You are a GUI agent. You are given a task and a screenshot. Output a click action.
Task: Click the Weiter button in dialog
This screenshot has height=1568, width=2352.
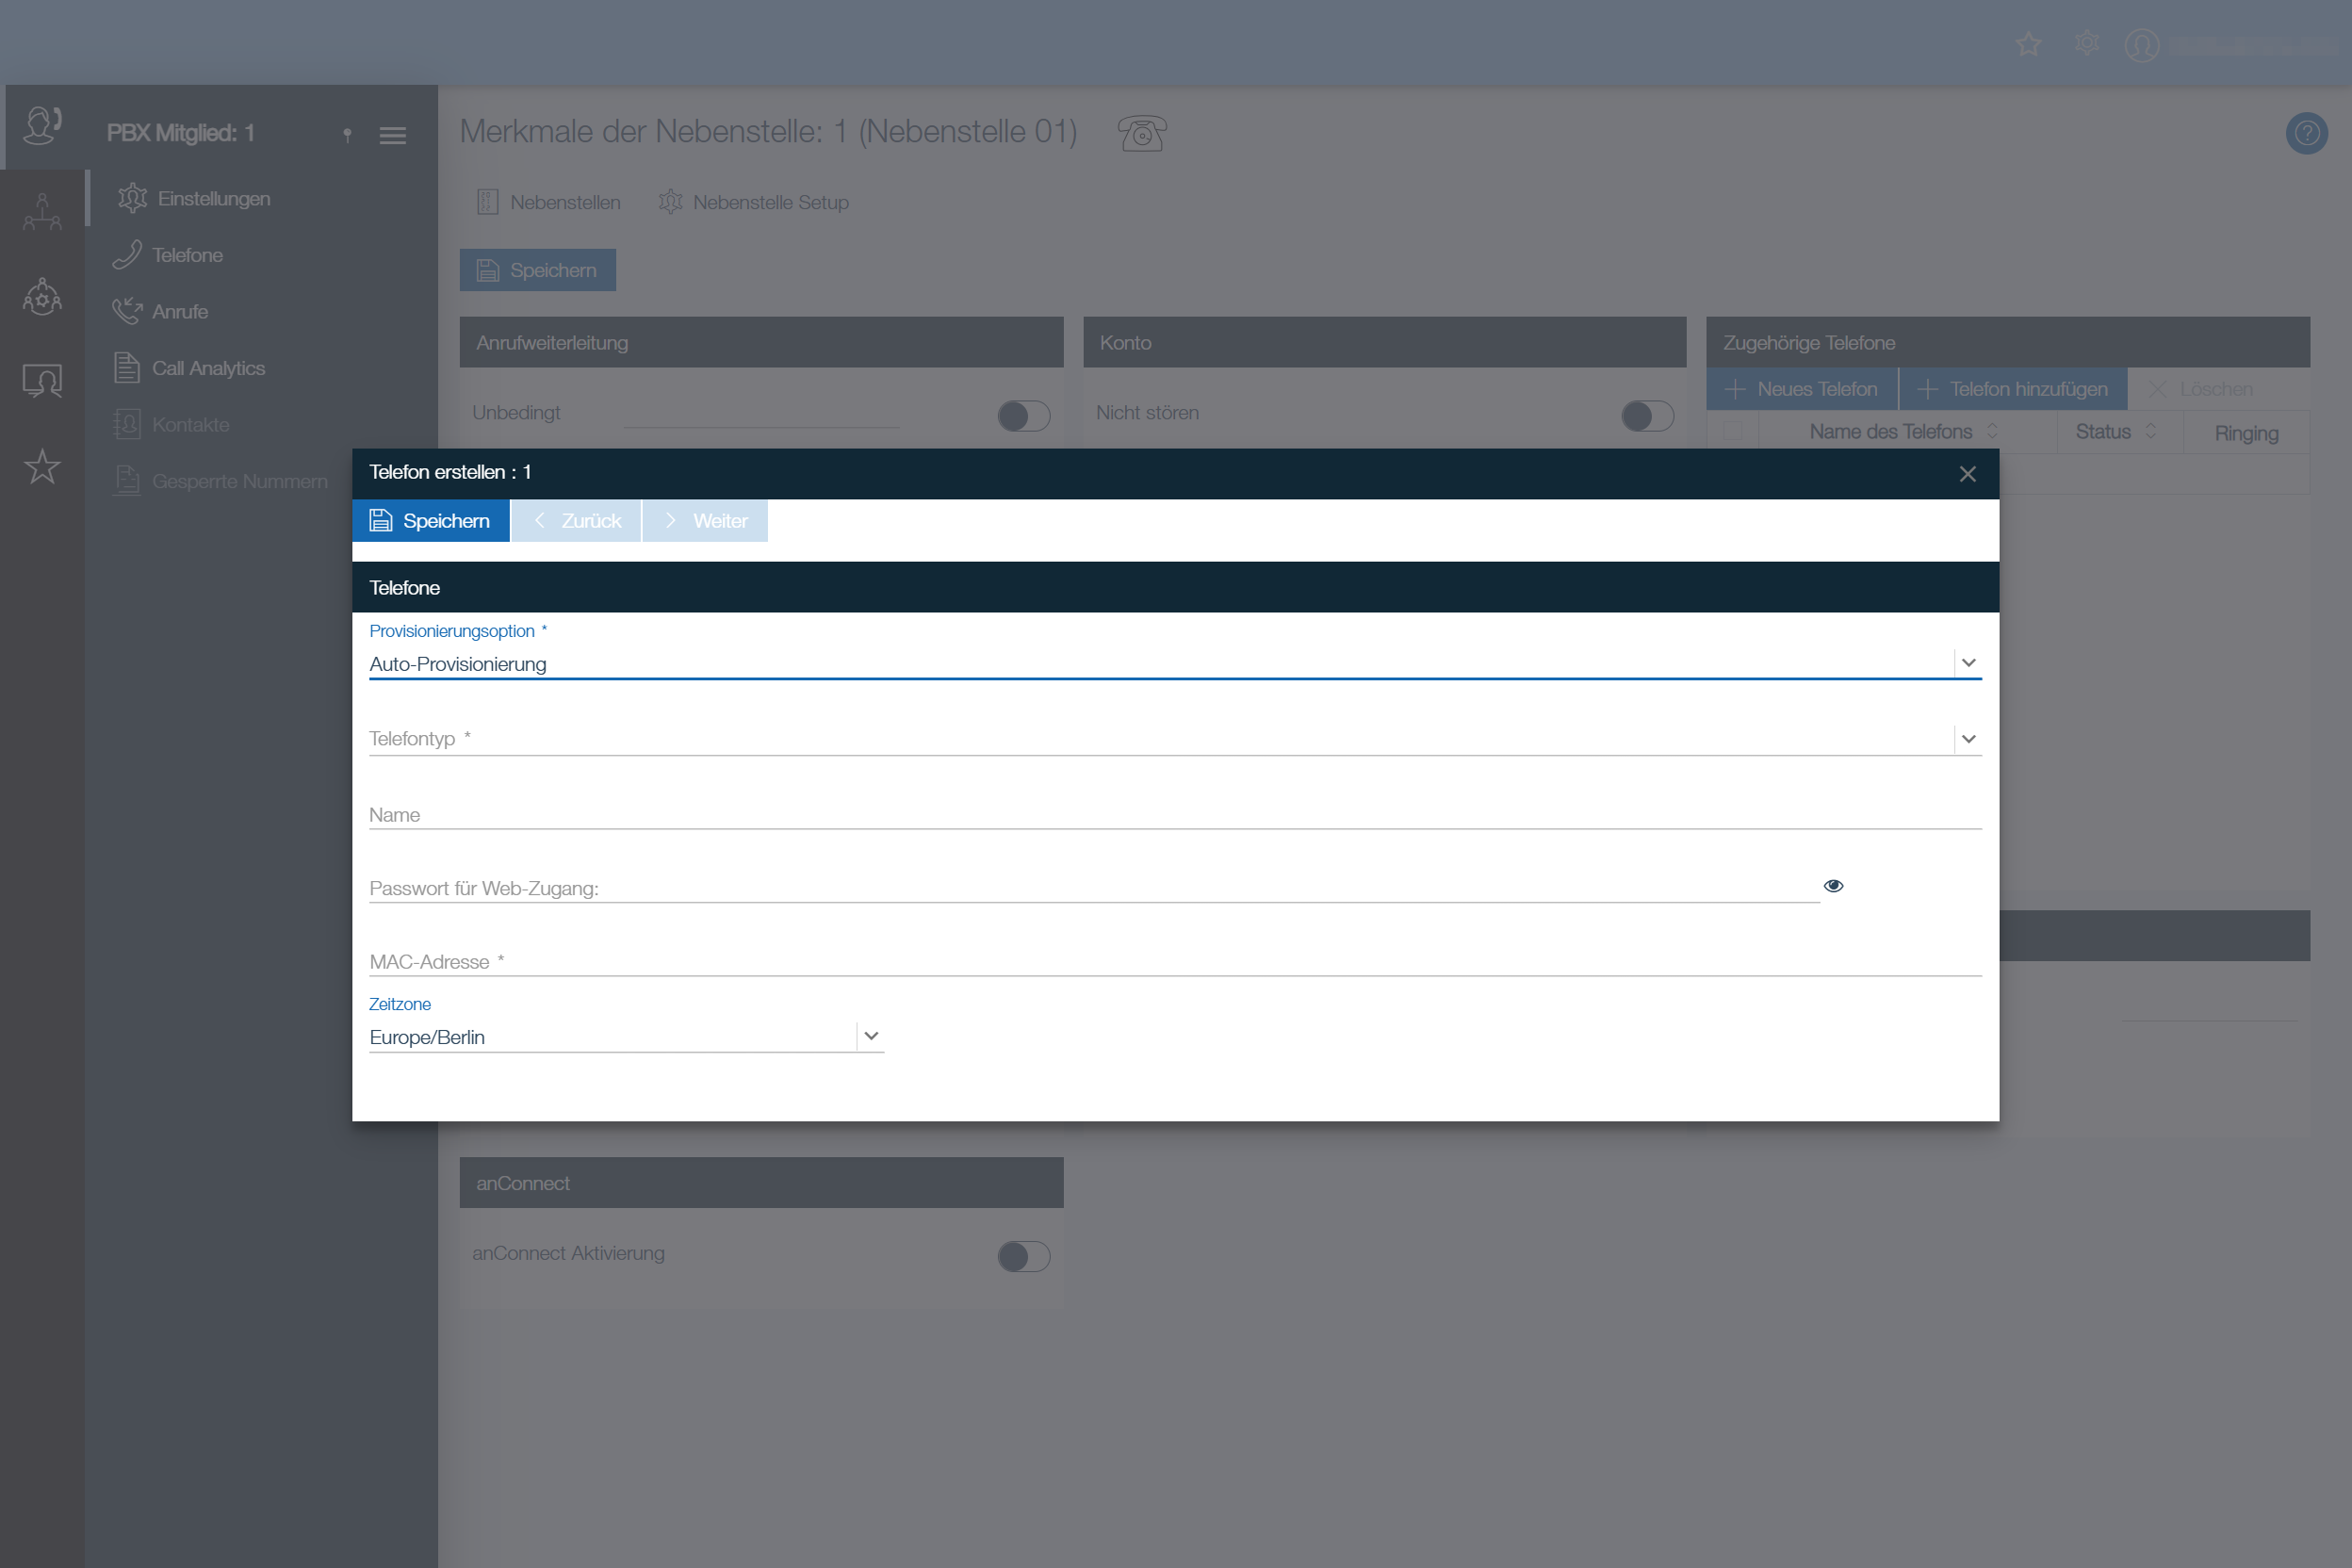705,521
